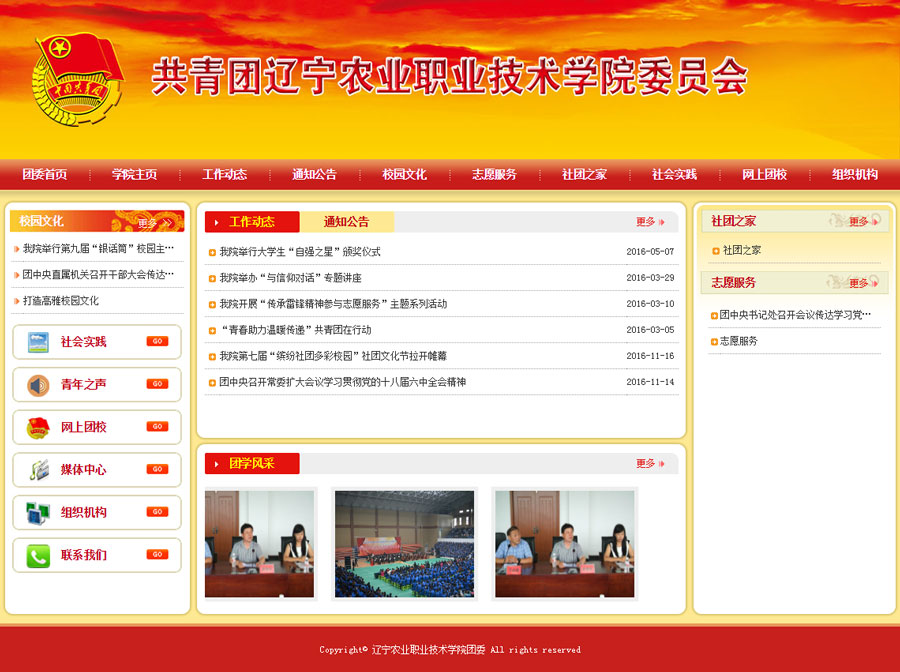Open news 我院举行大学生“自强之星”颁奖仪式
The width and height of the screenshot is (900, 672).
coord(300,252)
